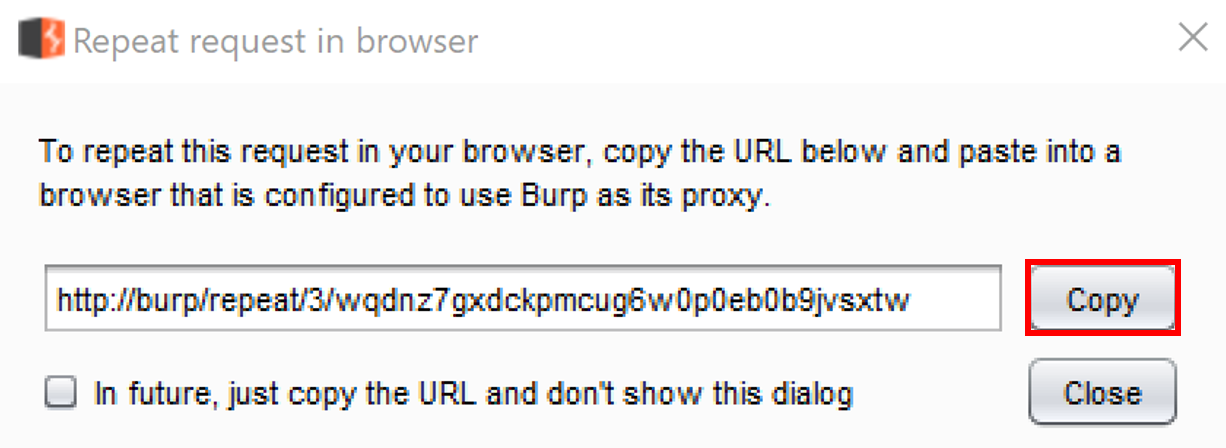
Task: Tick the 'just copy the URL' checkbox
Action: point(61,393)
